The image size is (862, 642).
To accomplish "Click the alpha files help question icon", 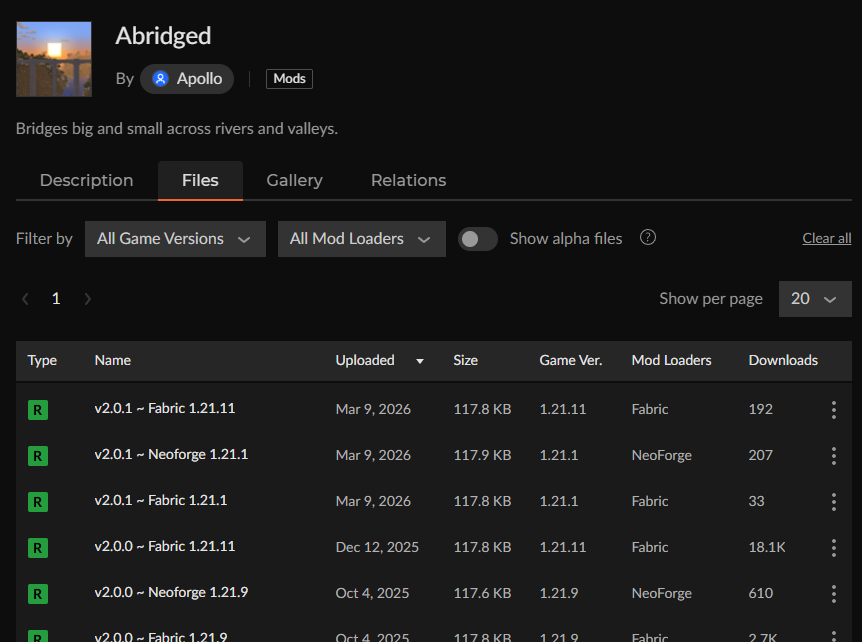I will pos(648,238).
